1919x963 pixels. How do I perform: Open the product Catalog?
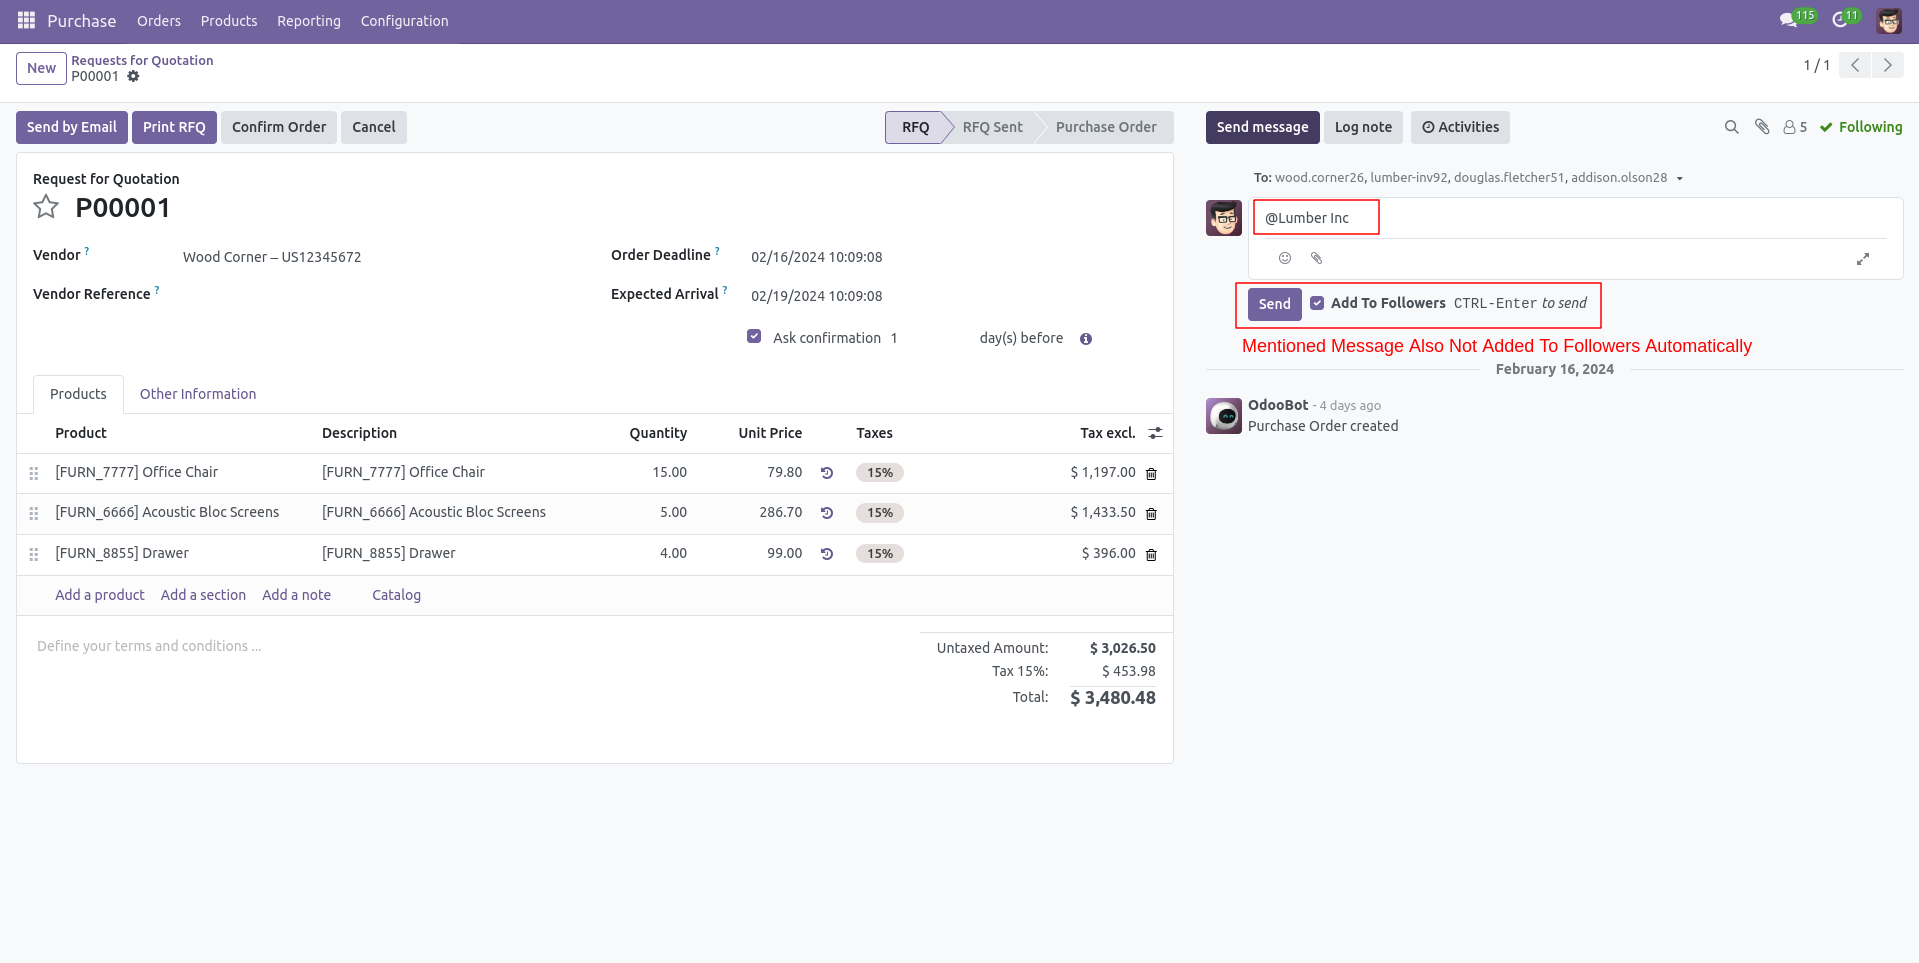[x=395, y=594]
